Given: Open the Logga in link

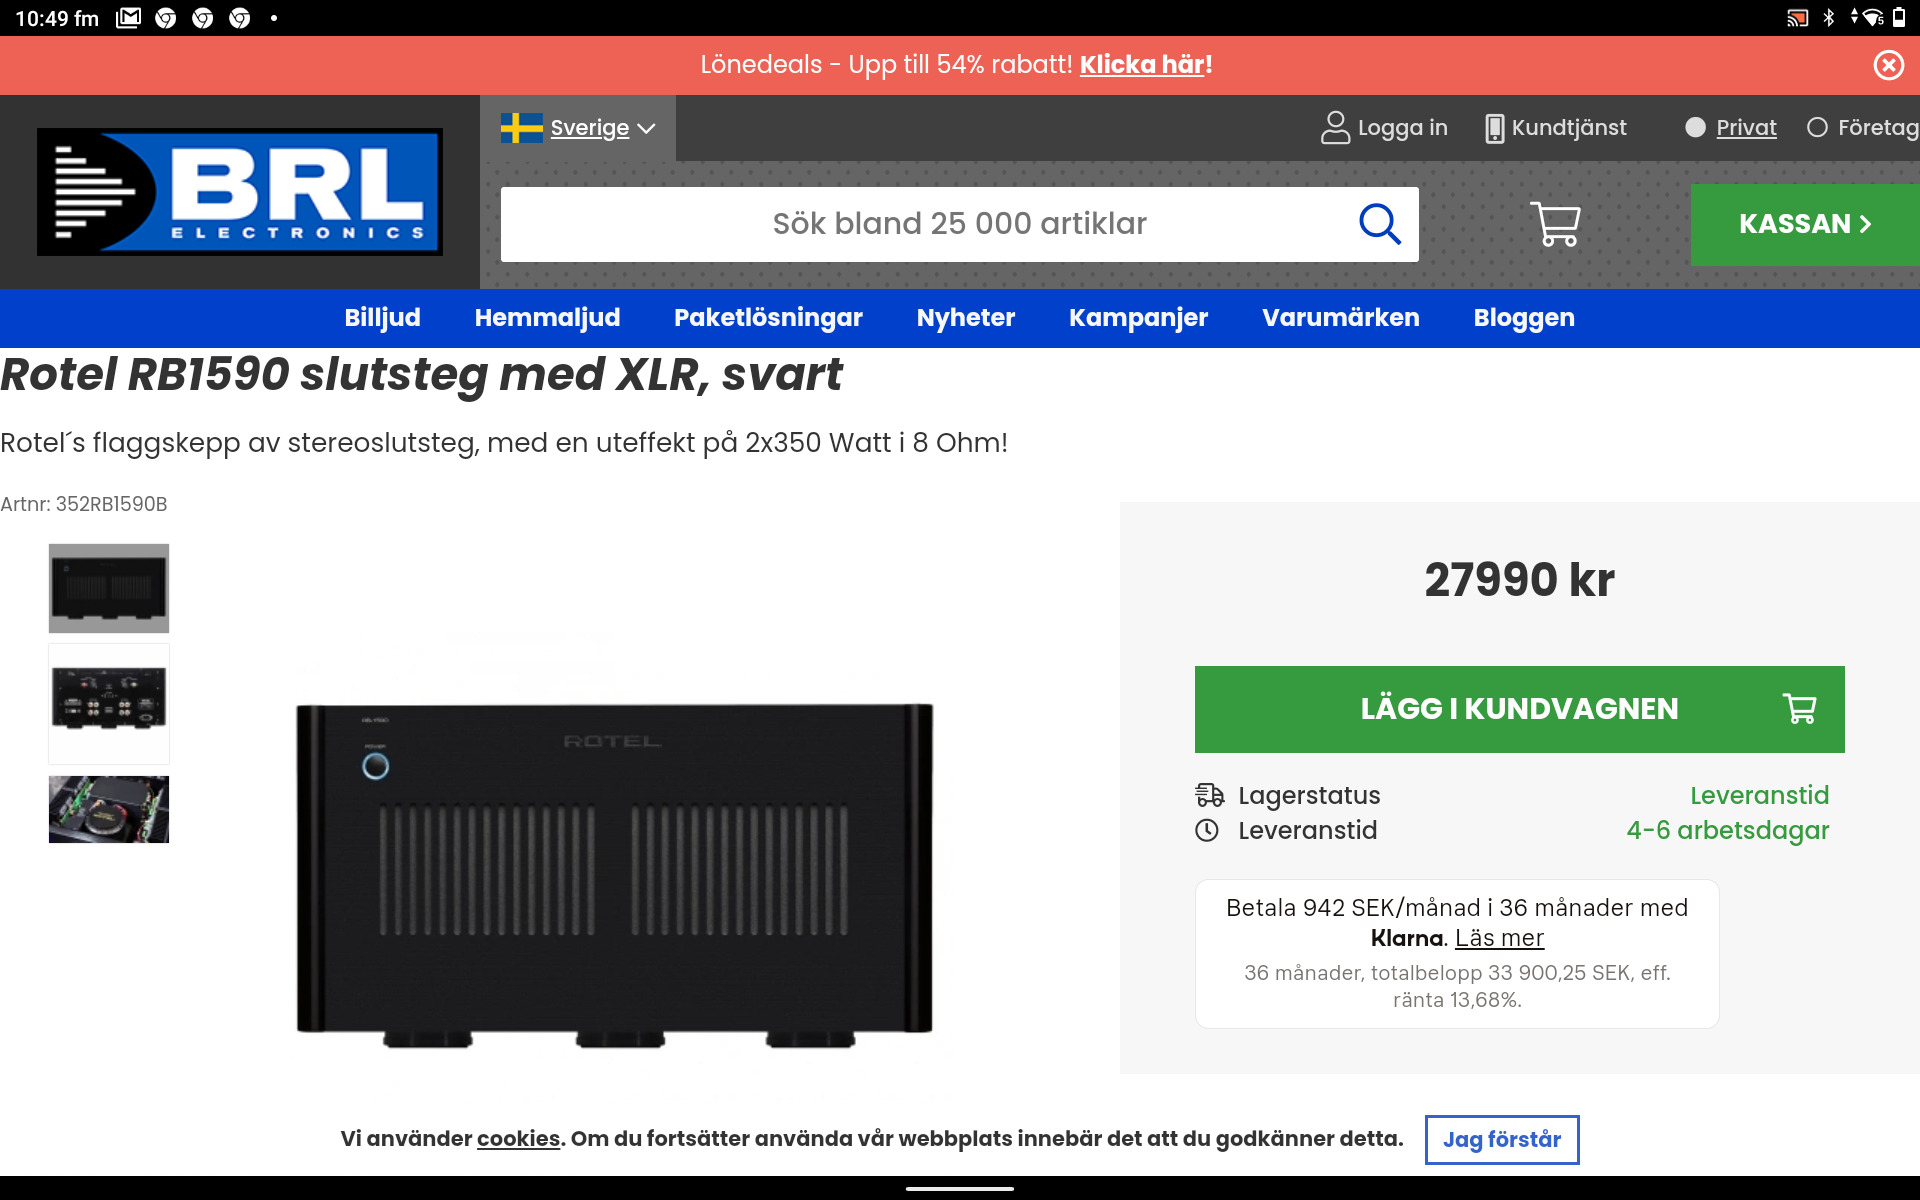Looking at the screenshot, I should [1402, 128].
